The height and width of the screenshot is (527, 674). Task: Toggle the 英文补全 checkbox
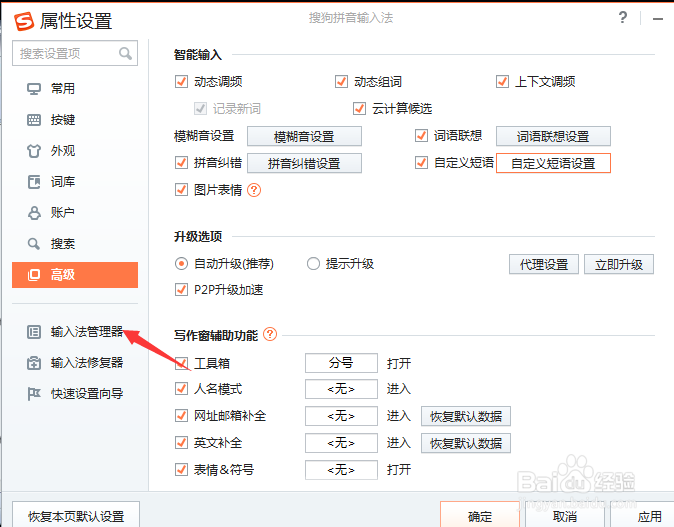tap(181, 442)
